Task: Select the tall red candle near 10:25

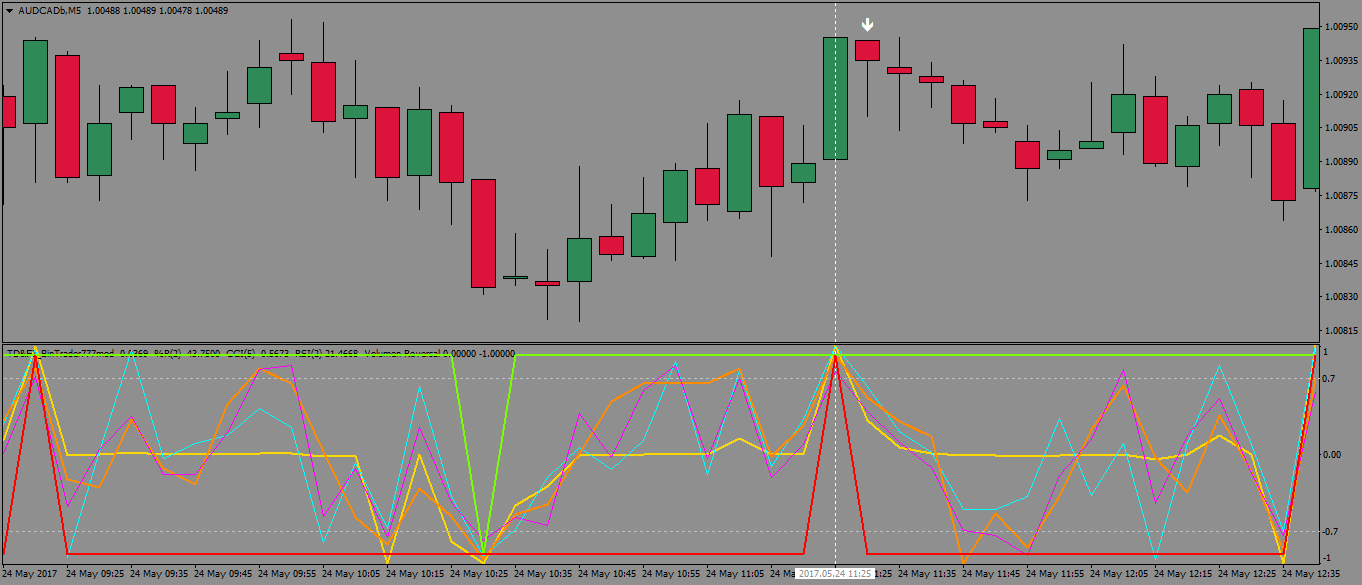Action: (x=483, y=233)
